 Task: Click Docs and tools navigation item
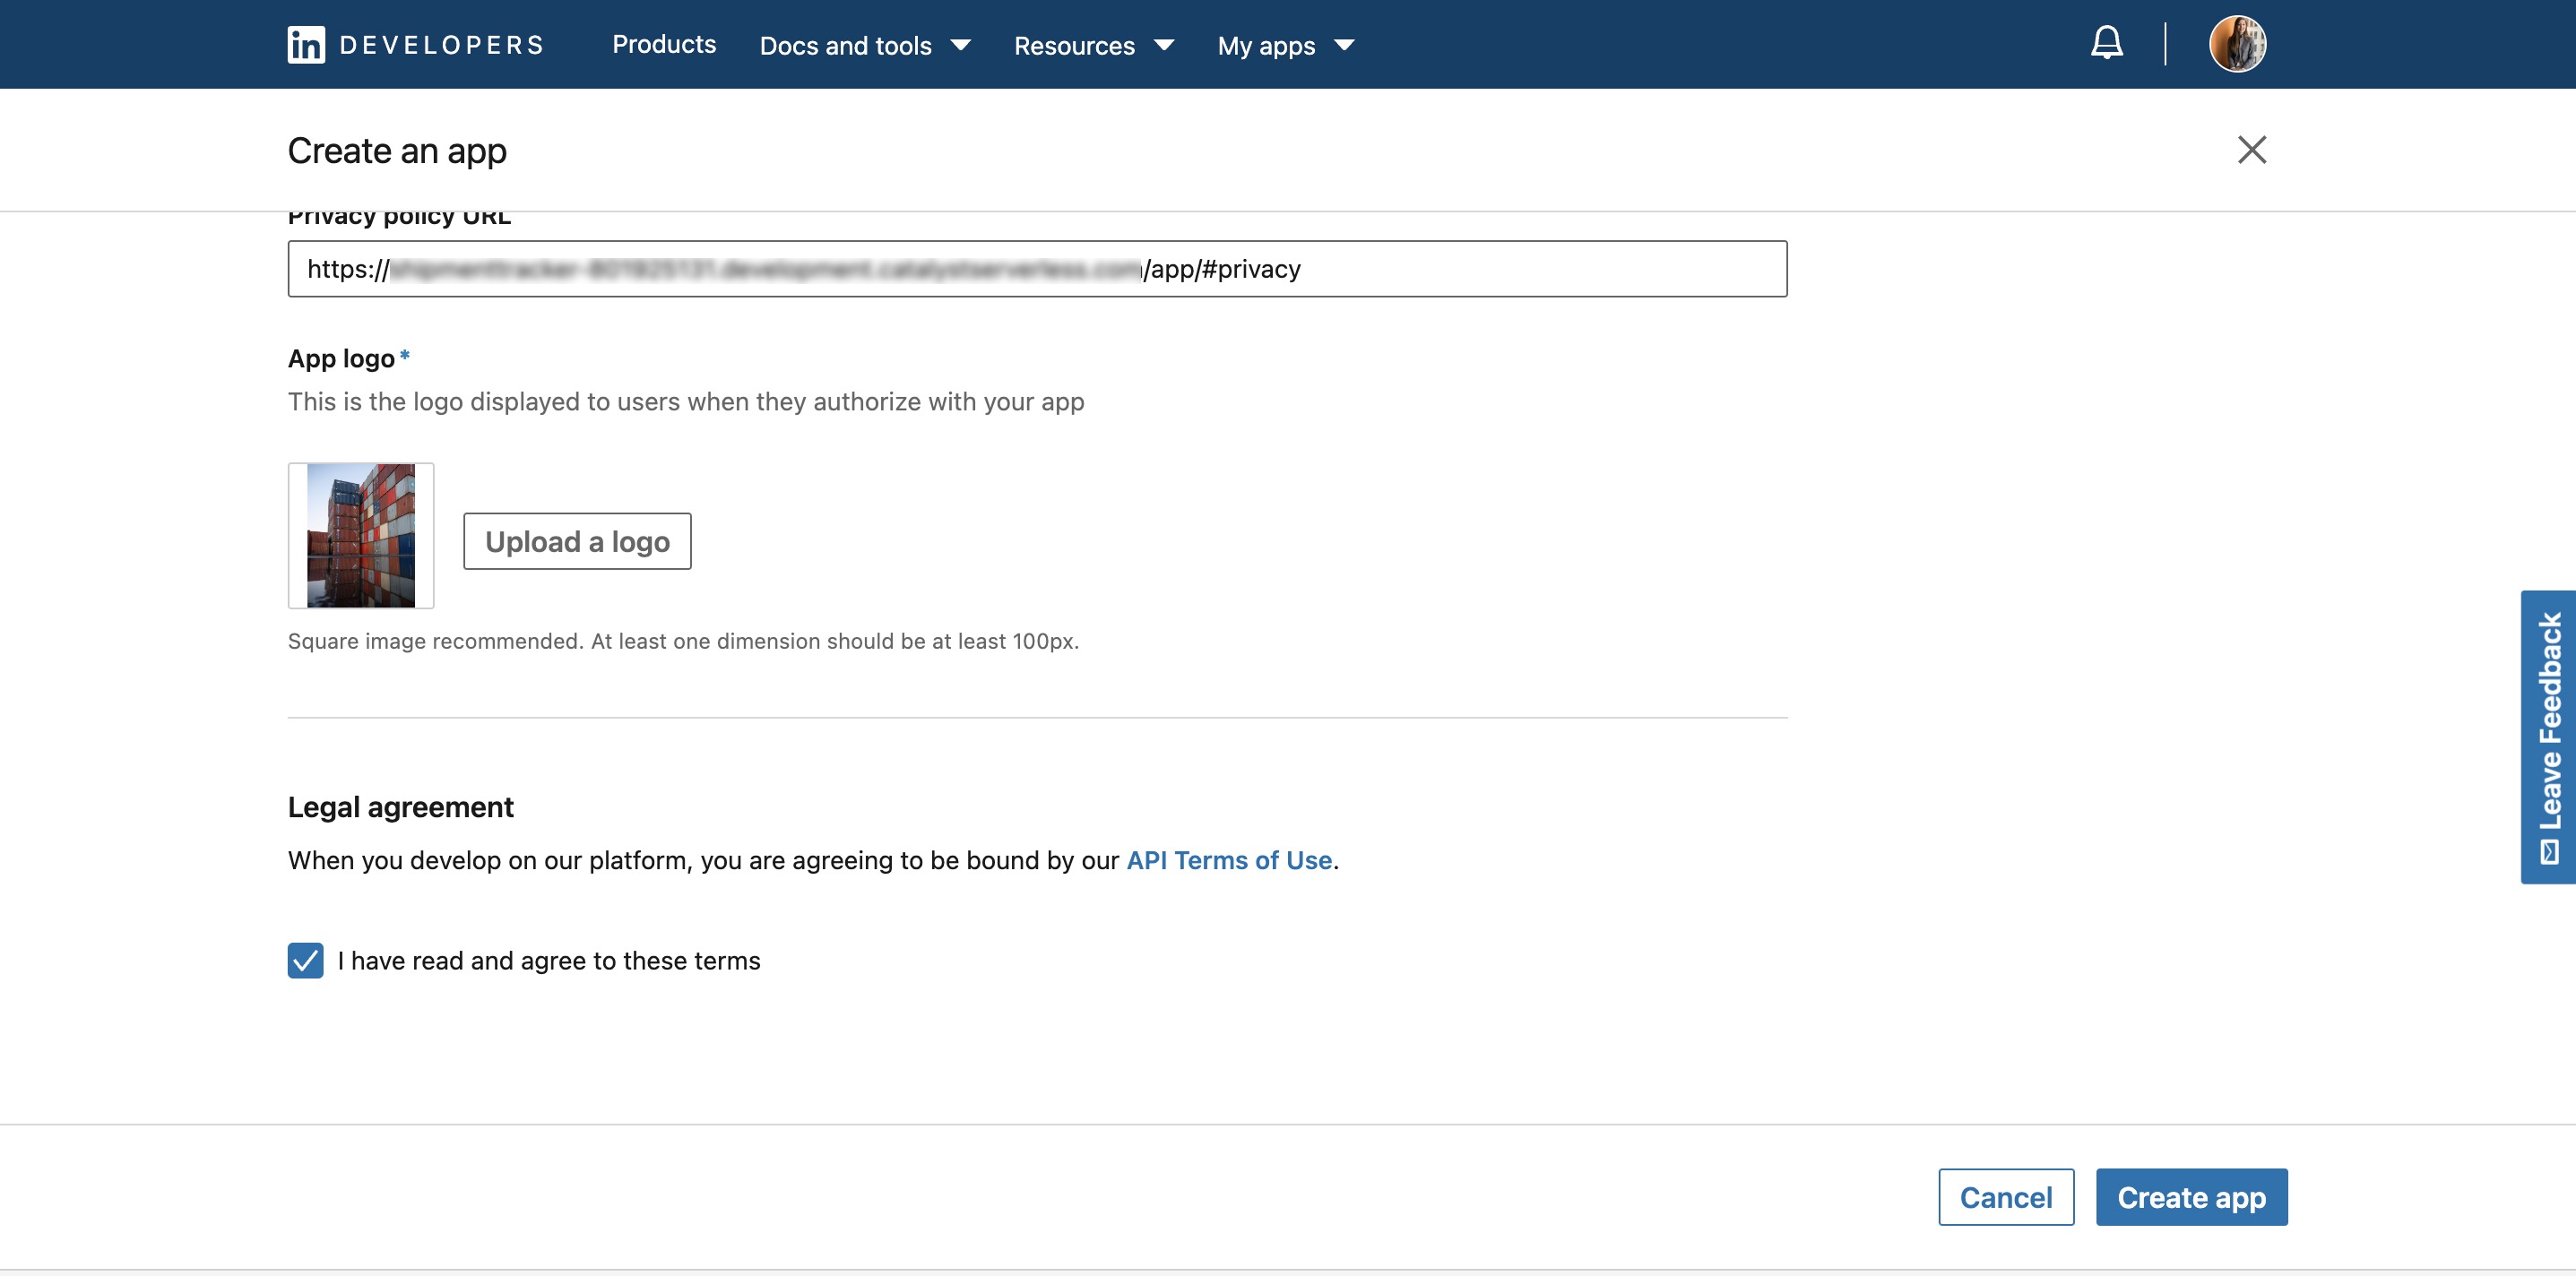tap(845, 45)
